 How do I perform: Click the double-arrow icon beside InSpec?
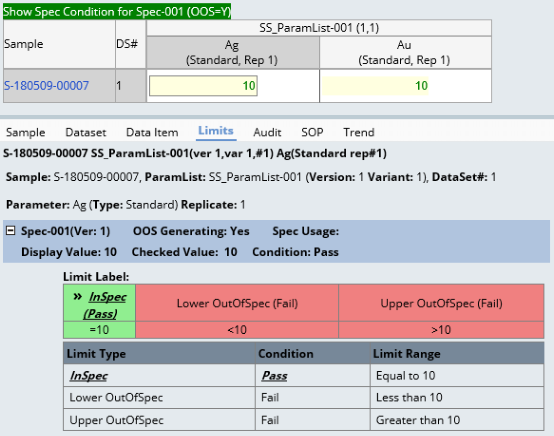[x=77, y=296]
